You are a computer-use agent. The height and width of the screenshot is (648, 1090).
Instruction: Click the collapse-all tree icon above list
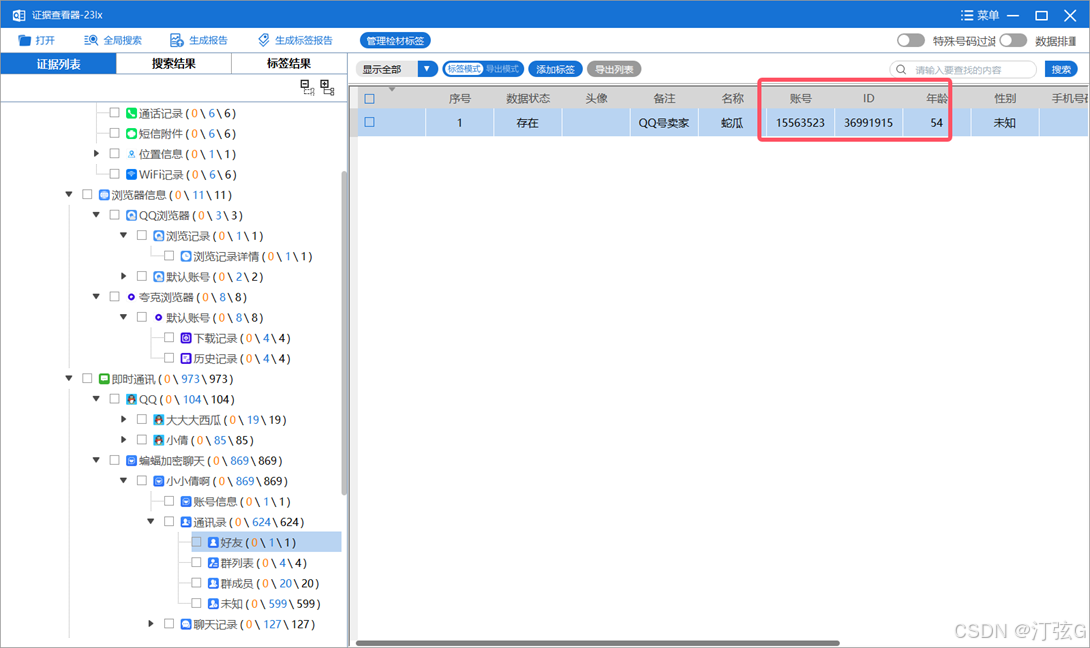pyautogui.click(x=307, y=86)
